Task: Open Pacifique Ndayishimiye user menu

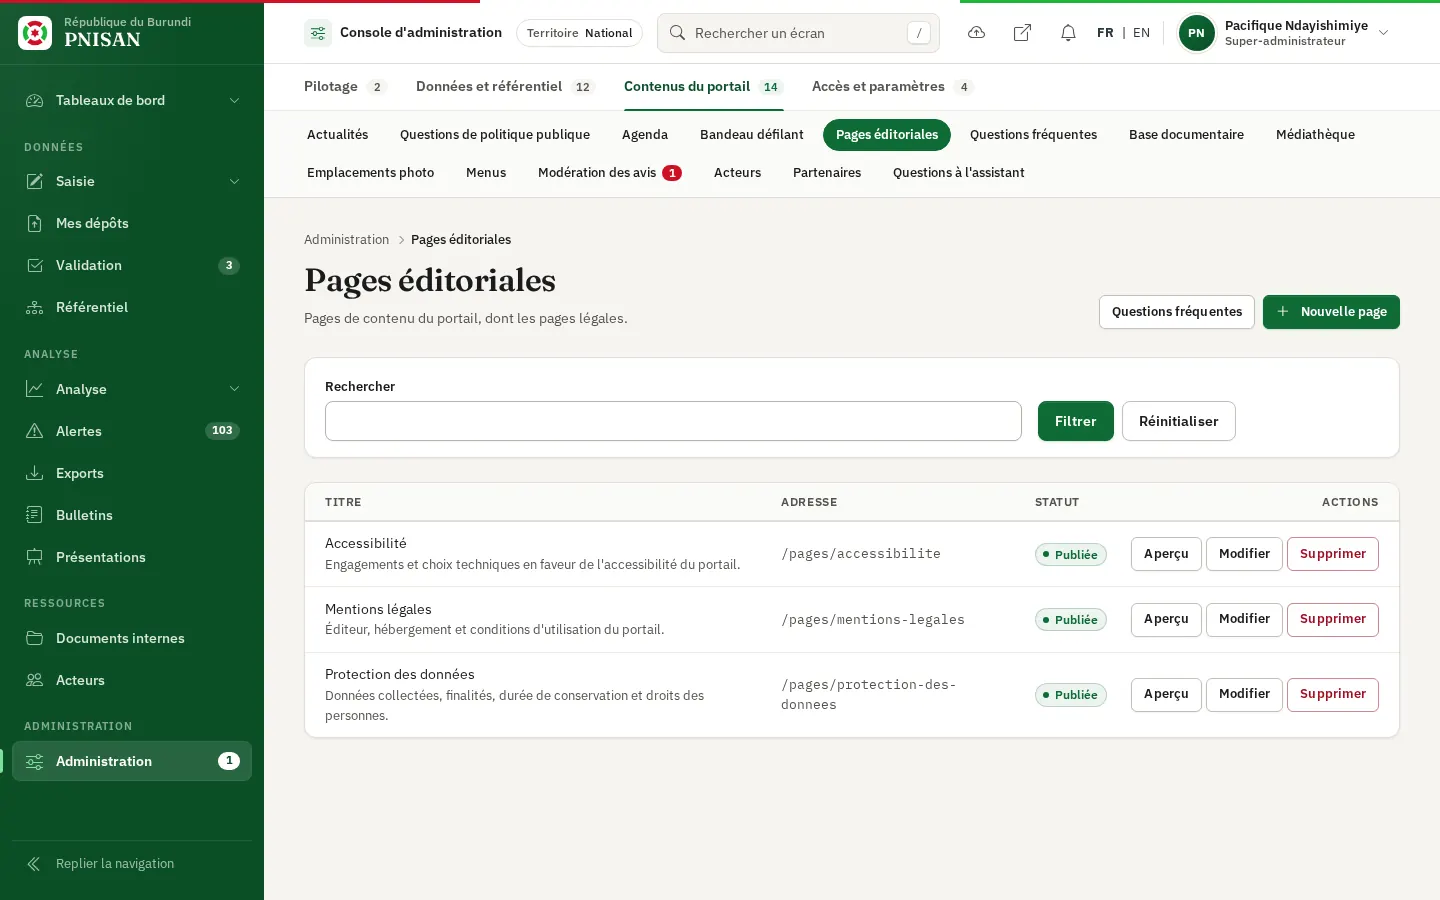Action: click(1286, 33)
